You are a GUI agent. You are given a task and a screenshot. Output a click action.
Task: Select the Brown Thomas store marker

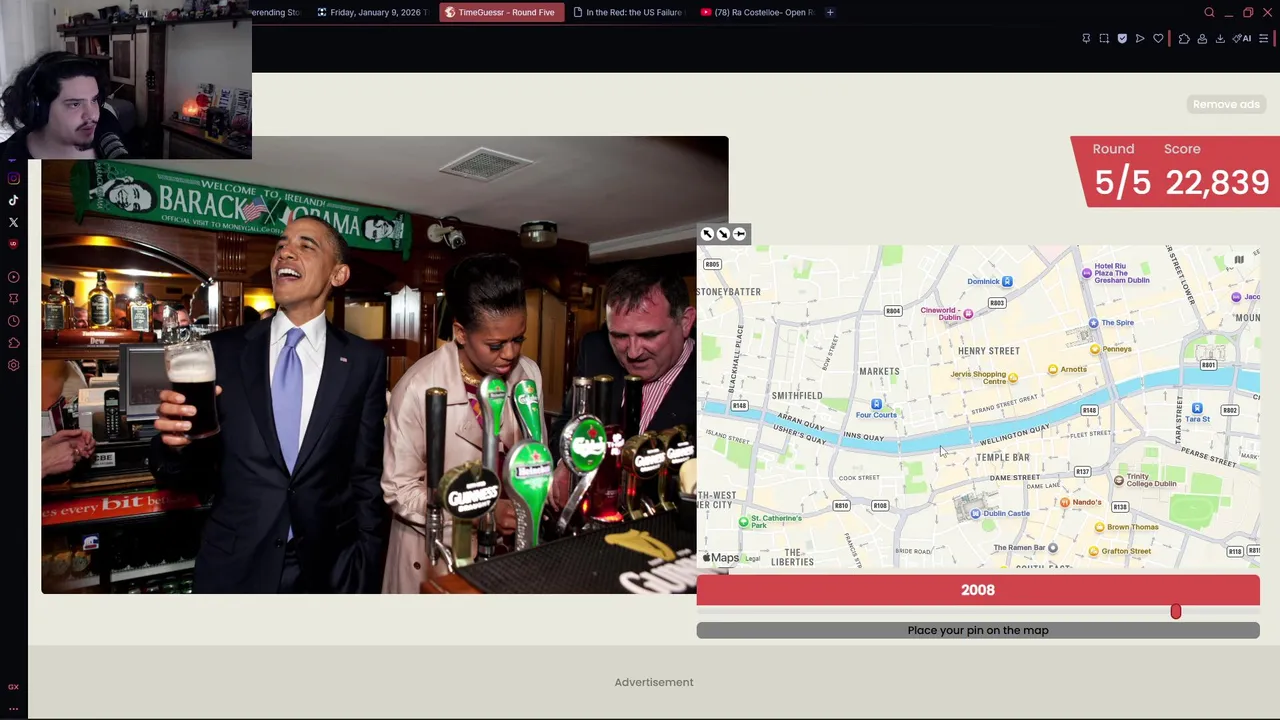pyautogui.click(x=1100, y=527)
